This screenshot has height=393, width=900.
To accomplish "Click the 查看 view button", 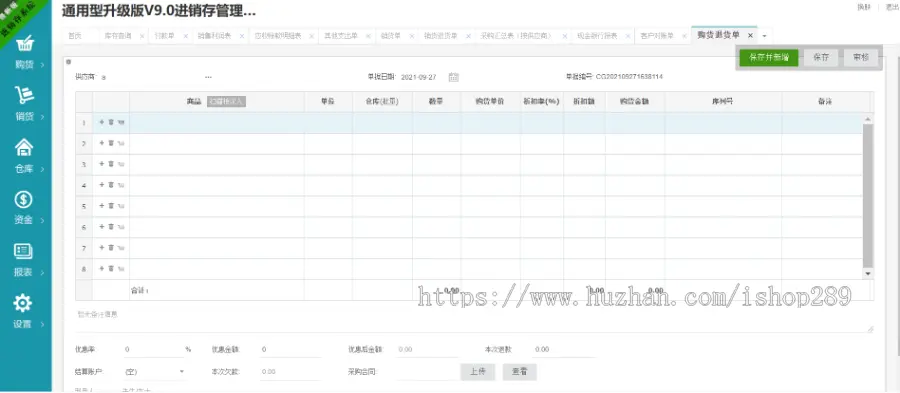I will click(x=519, y=371).
